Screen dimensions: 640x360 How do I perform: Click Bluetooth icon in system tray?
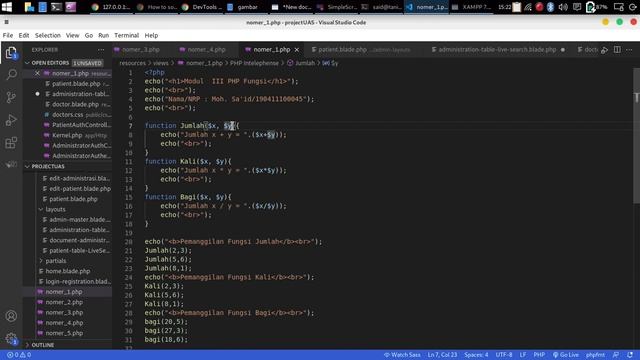tap(550, 7)
